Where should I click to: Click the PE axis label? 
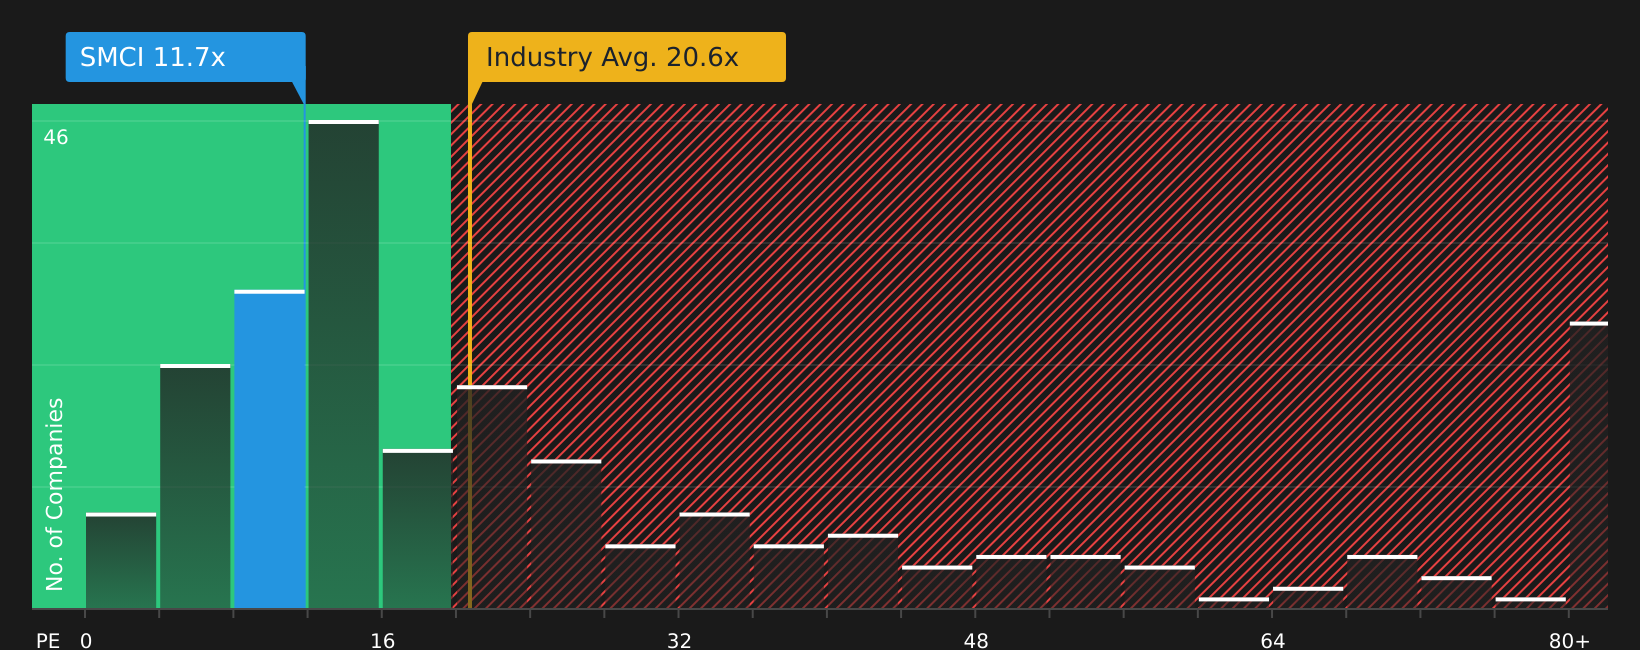(x=48, y=640)
